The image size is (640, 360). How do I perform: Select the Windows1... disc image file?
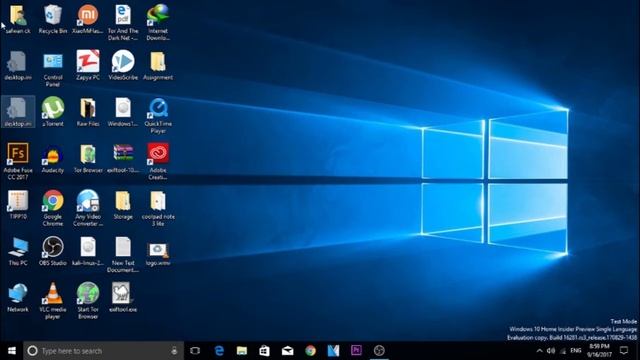pos(123,112)
